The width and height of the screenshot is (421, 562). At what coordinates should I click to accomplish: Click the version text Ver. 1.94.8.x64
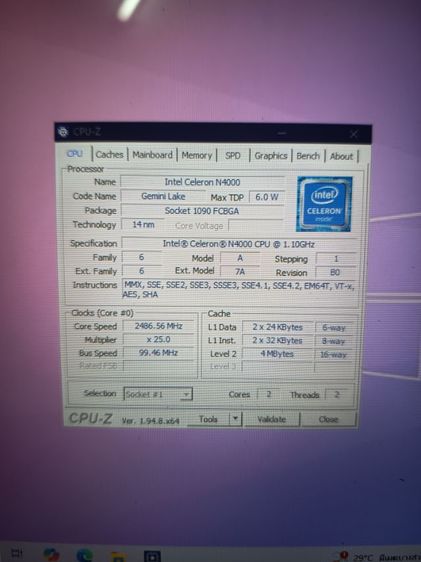click(150, 420)
